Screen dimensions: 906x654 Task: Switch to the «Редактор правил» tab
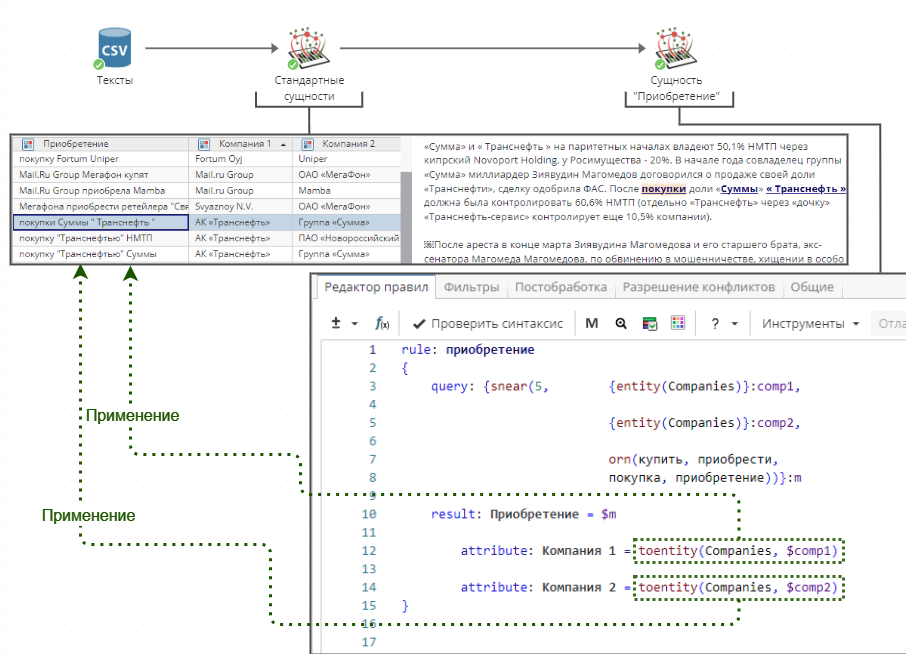[376, 287]
